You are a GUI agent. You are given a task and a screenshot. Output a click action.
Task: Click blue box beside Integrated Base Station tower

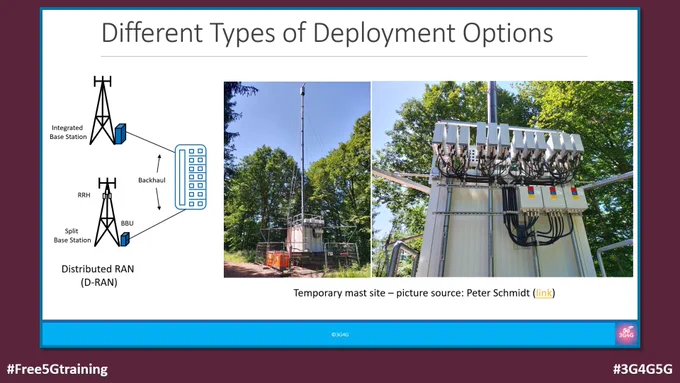pyautogui.click(x=120, y=134)
